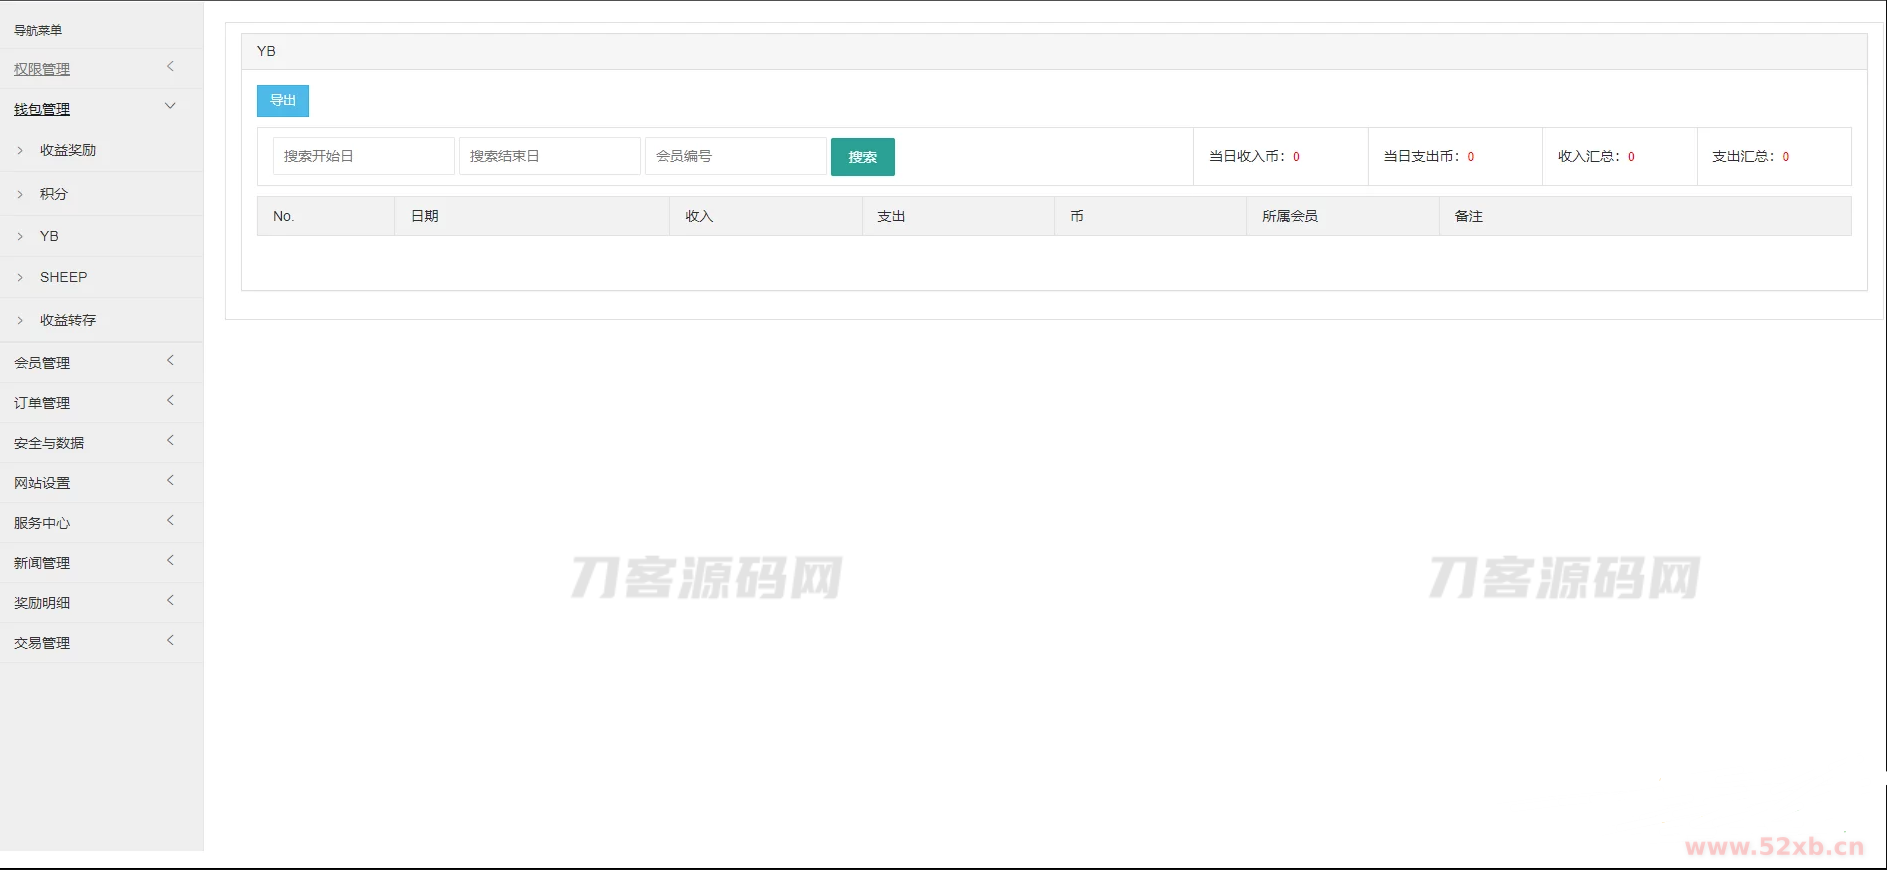Open the 奖励明细 sidebar menu

[42, 603]
